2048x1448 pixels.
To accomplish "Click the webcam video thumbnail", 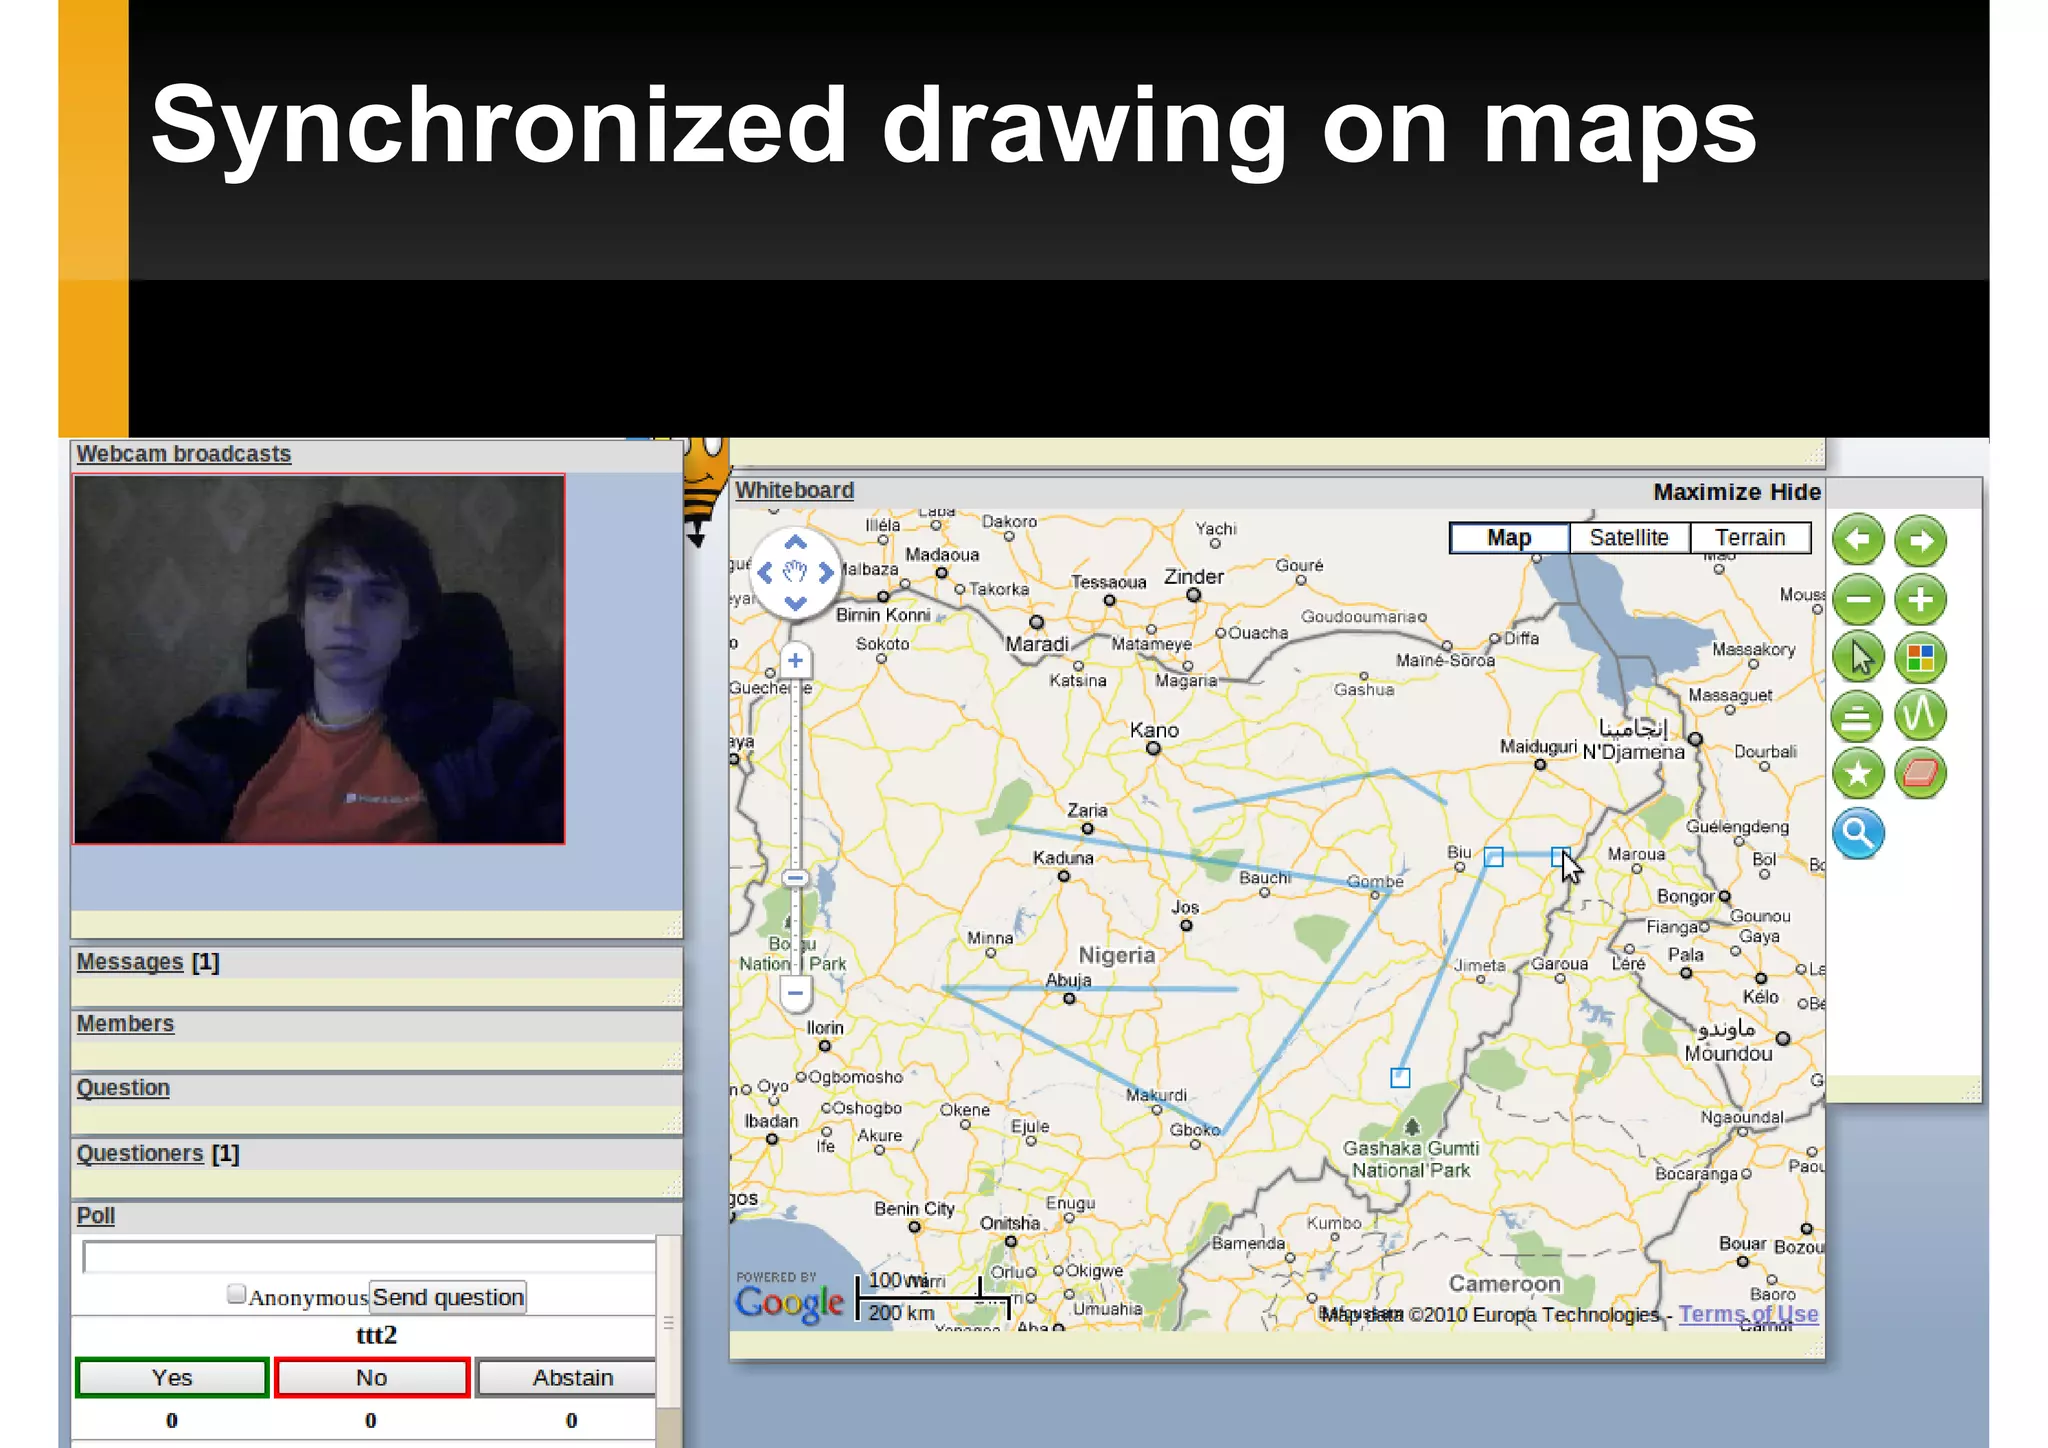I will coord(319,659).
